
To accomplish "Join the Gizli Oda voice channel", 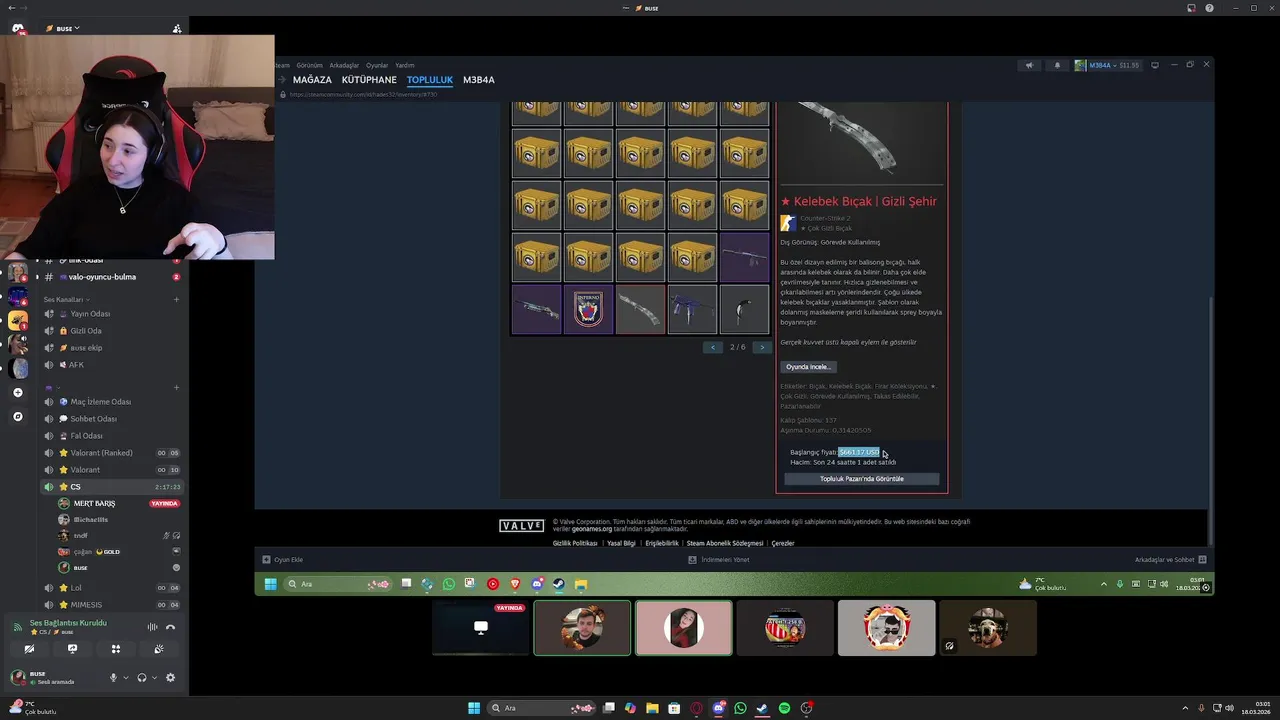I will [x=112, y=331].
